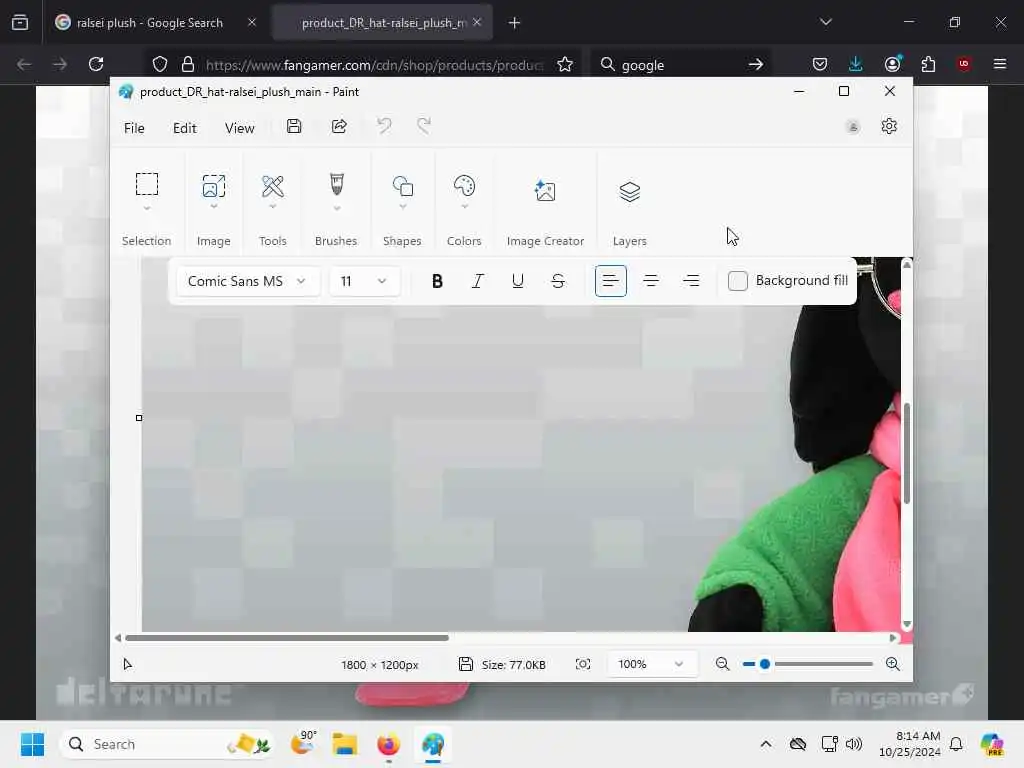This screenshot has width=1024, height=768.
Task: Show hidden system tray icons
Action: click(x=766, y=744)
